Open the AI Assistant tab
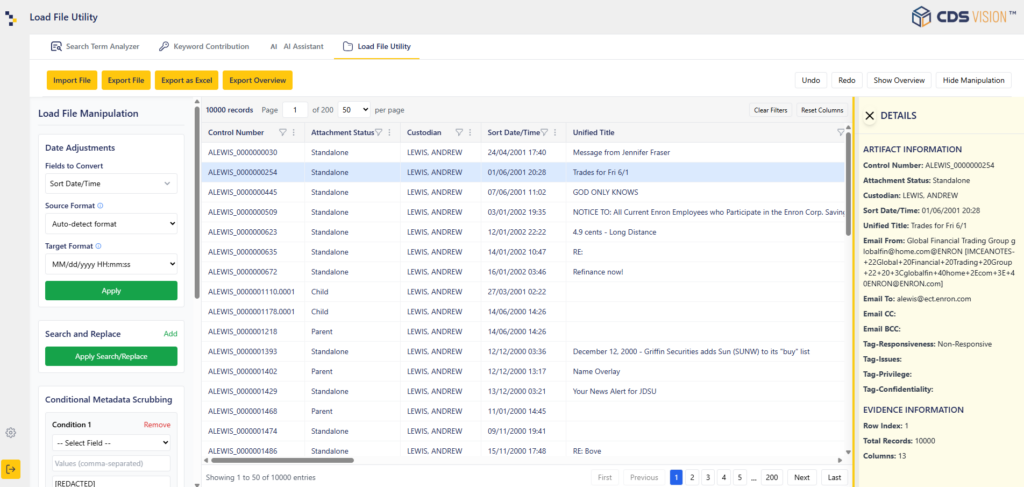Image resolution: width=1024 pixels, height=487 pixels. (297, 46)
